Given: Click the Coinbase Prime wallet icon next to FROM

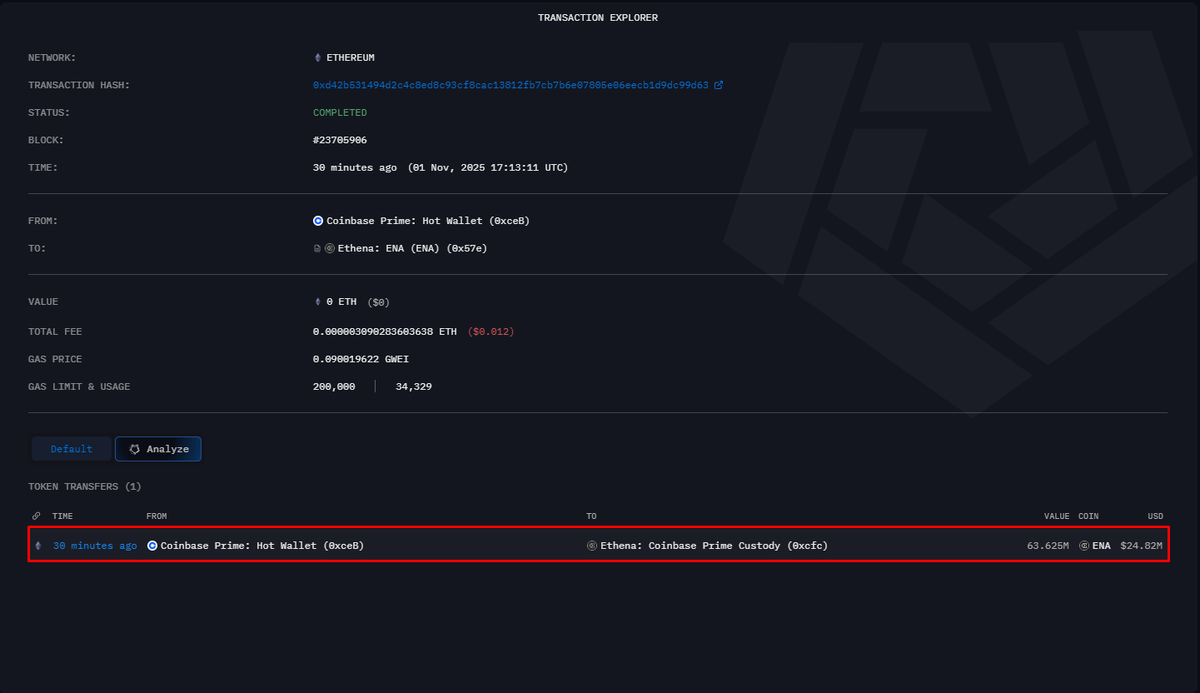Looking at the screenshot, I should pos(318,220).
